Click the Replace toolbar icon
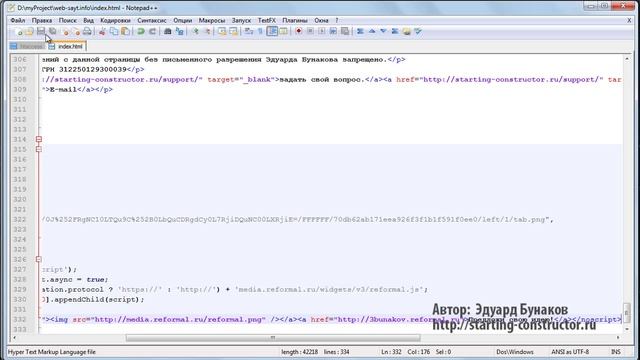 click(179, 31)
